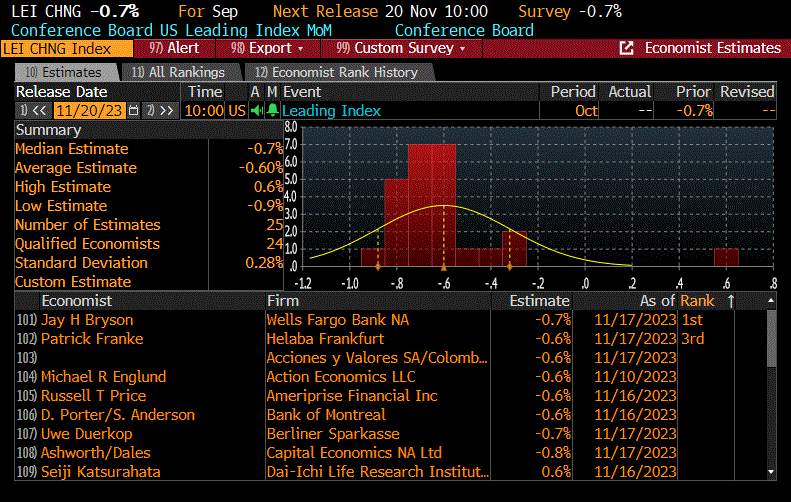Click Ameriprise Financial Inc firm
The image size is (791, 502).
(x=352, y=396)
